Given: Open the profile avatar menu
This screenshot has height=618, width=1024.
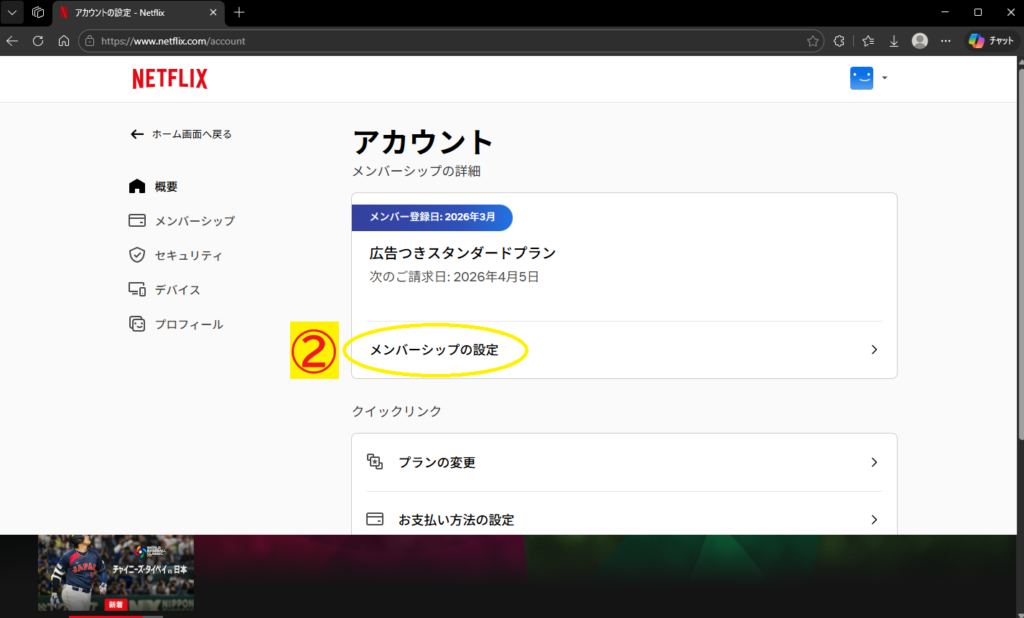Looking at the screenshot, I should [862, 79].
